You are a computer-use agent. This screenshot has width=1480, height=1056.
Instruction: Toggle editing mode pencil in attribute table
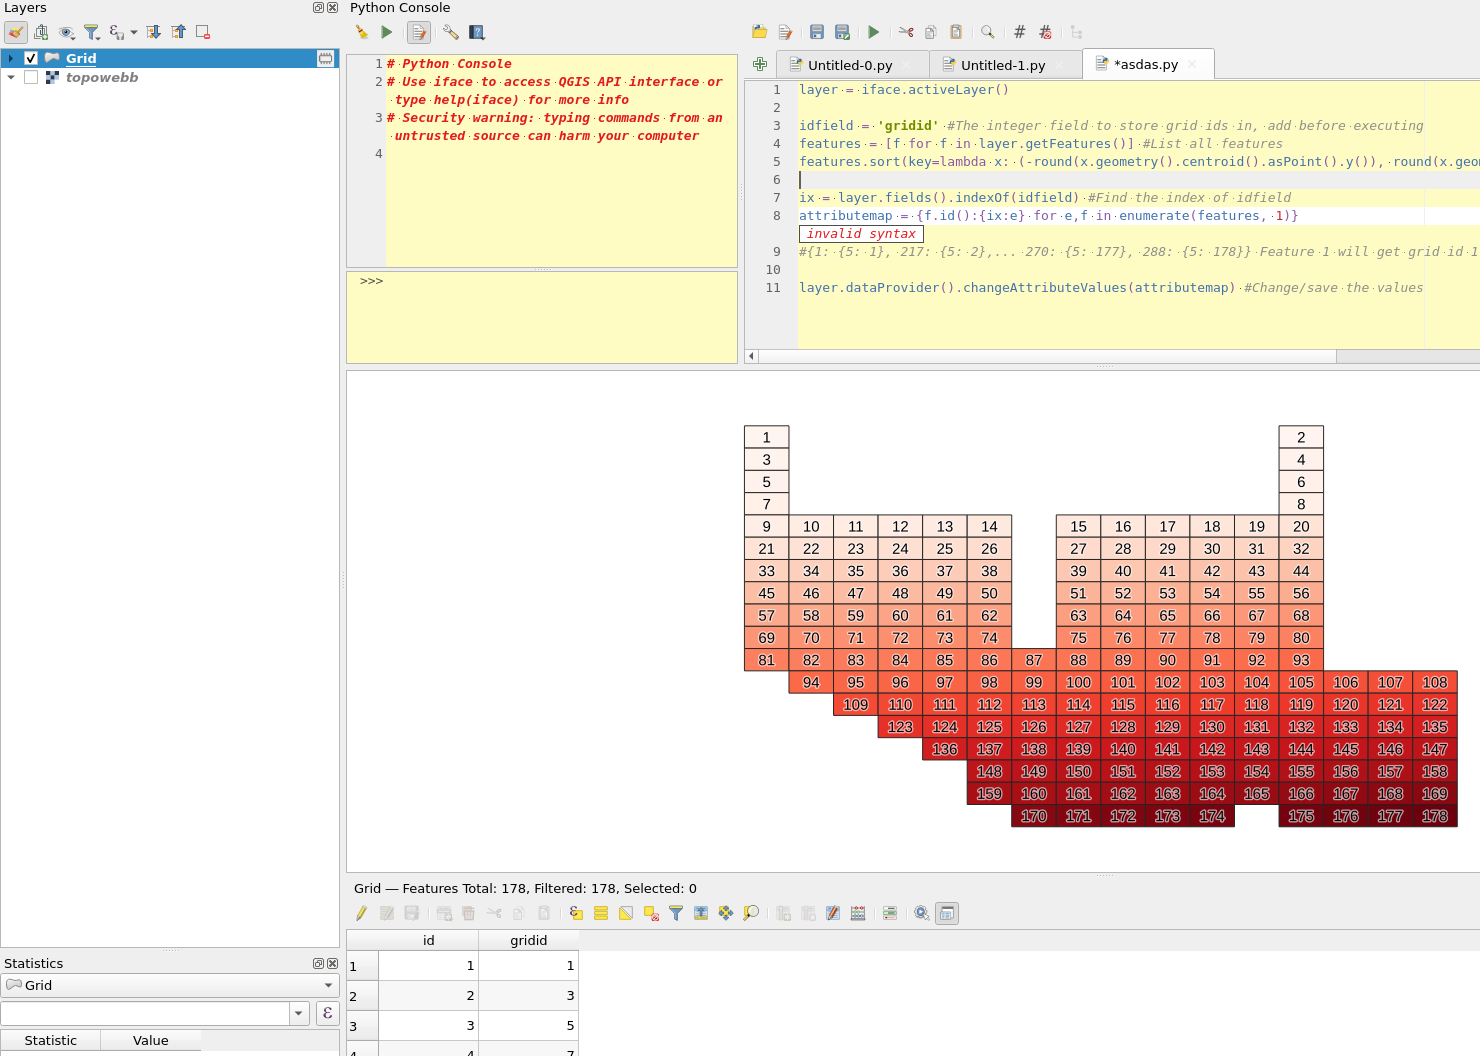(361, 913)
